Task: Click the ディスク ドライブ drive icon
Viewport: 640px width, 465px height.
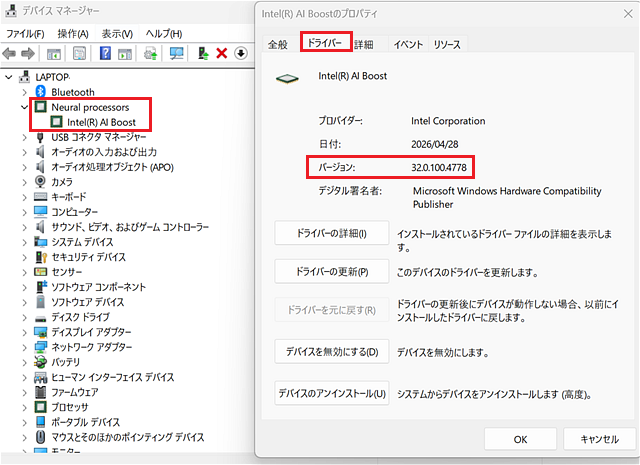Action: [40, 318]
